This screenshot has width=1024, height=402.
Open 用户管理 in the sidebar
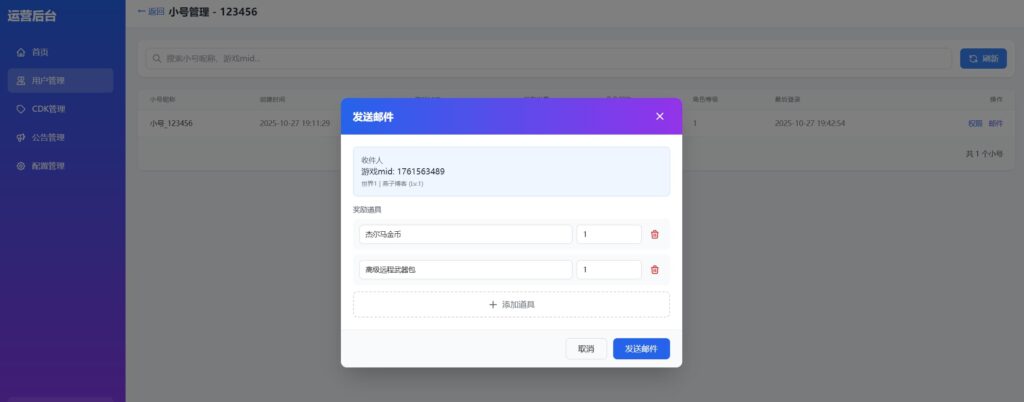60,81
